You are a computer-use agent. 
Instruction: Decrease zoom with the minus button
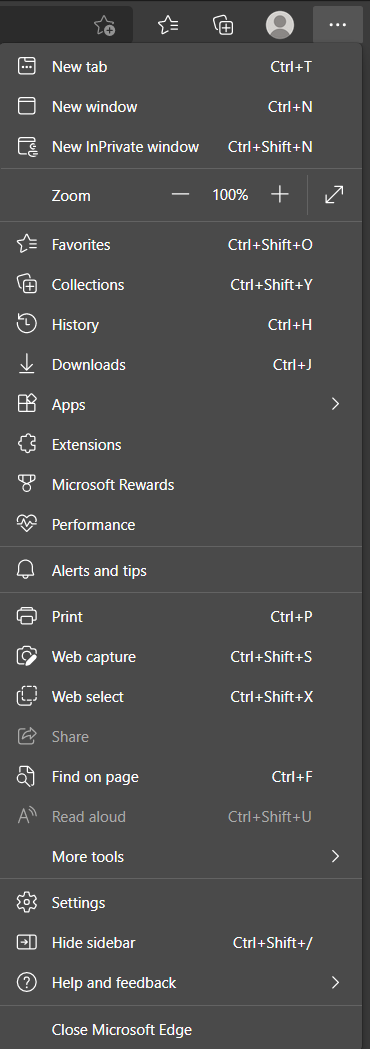click(x=181, y=195)
